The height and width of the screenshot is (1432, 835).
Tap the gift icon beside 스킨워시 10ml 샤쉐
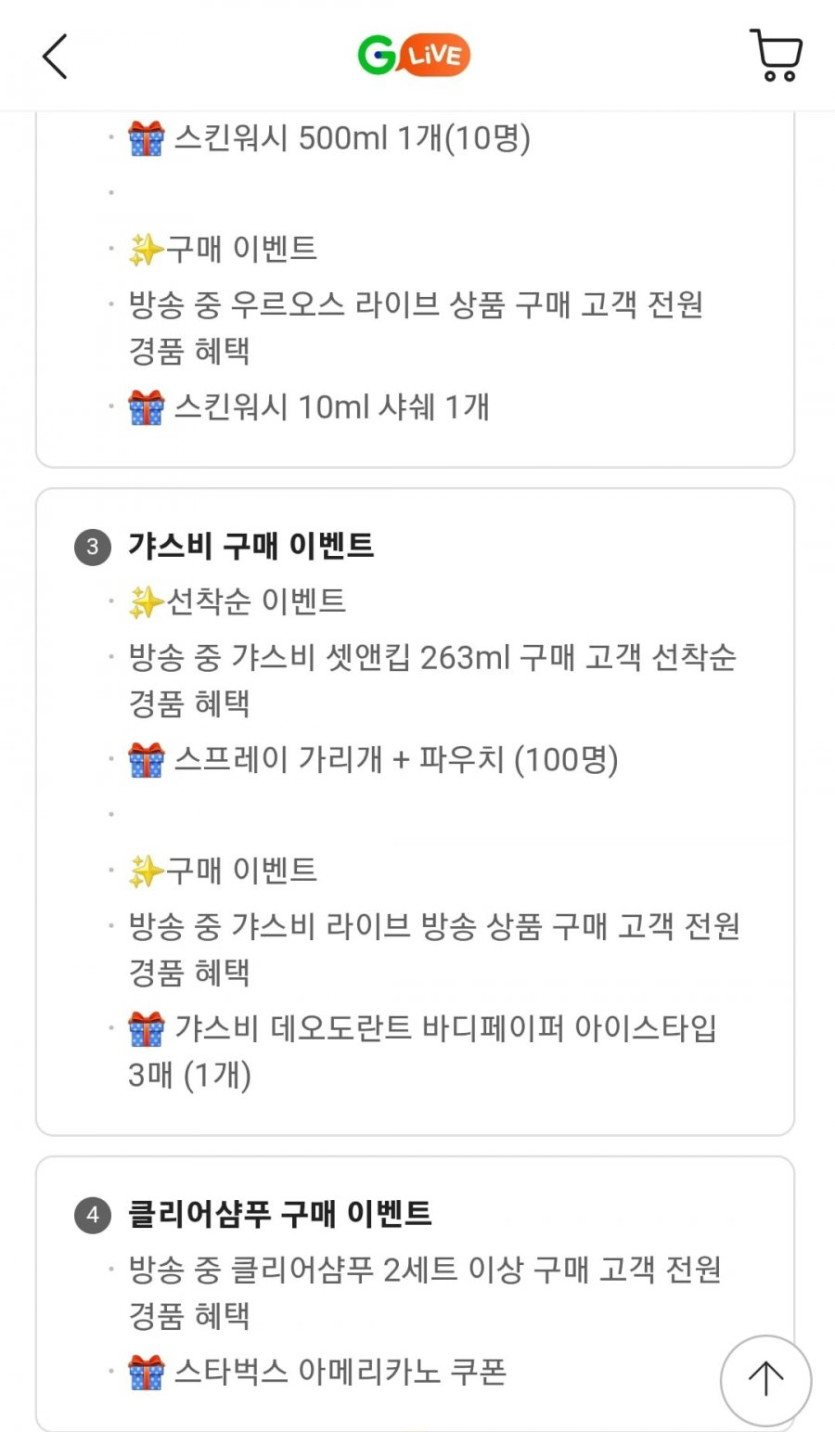146,407
